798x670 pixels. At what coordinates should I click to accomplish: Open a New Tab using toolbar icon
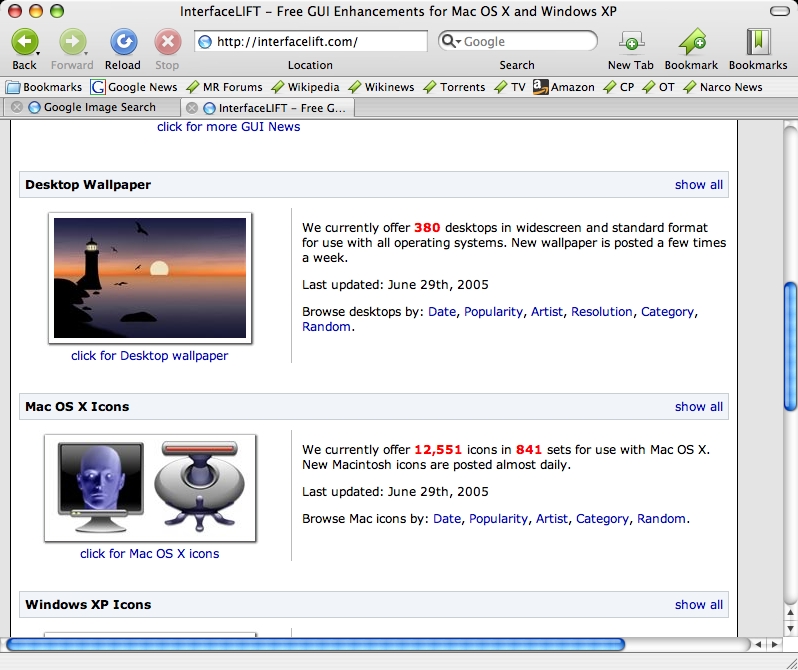tap(630, 42)
